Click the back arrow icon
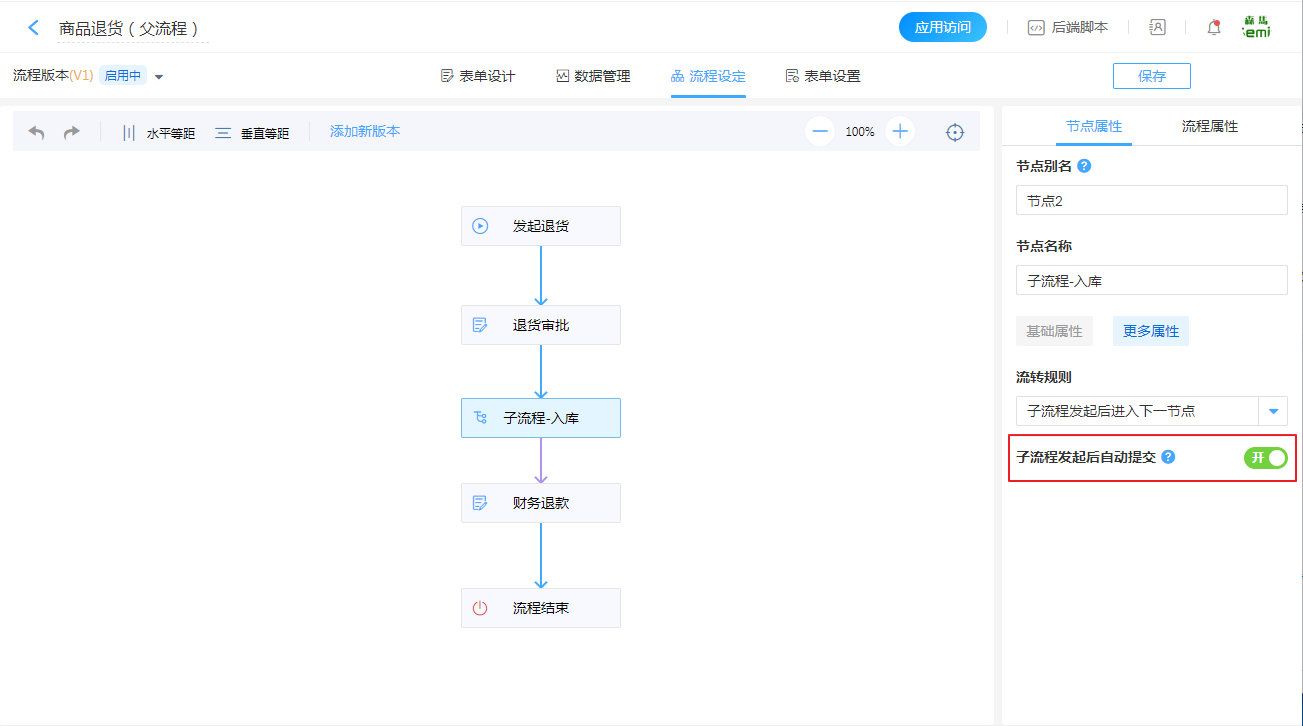1303x726 pixels. point(34,28)
